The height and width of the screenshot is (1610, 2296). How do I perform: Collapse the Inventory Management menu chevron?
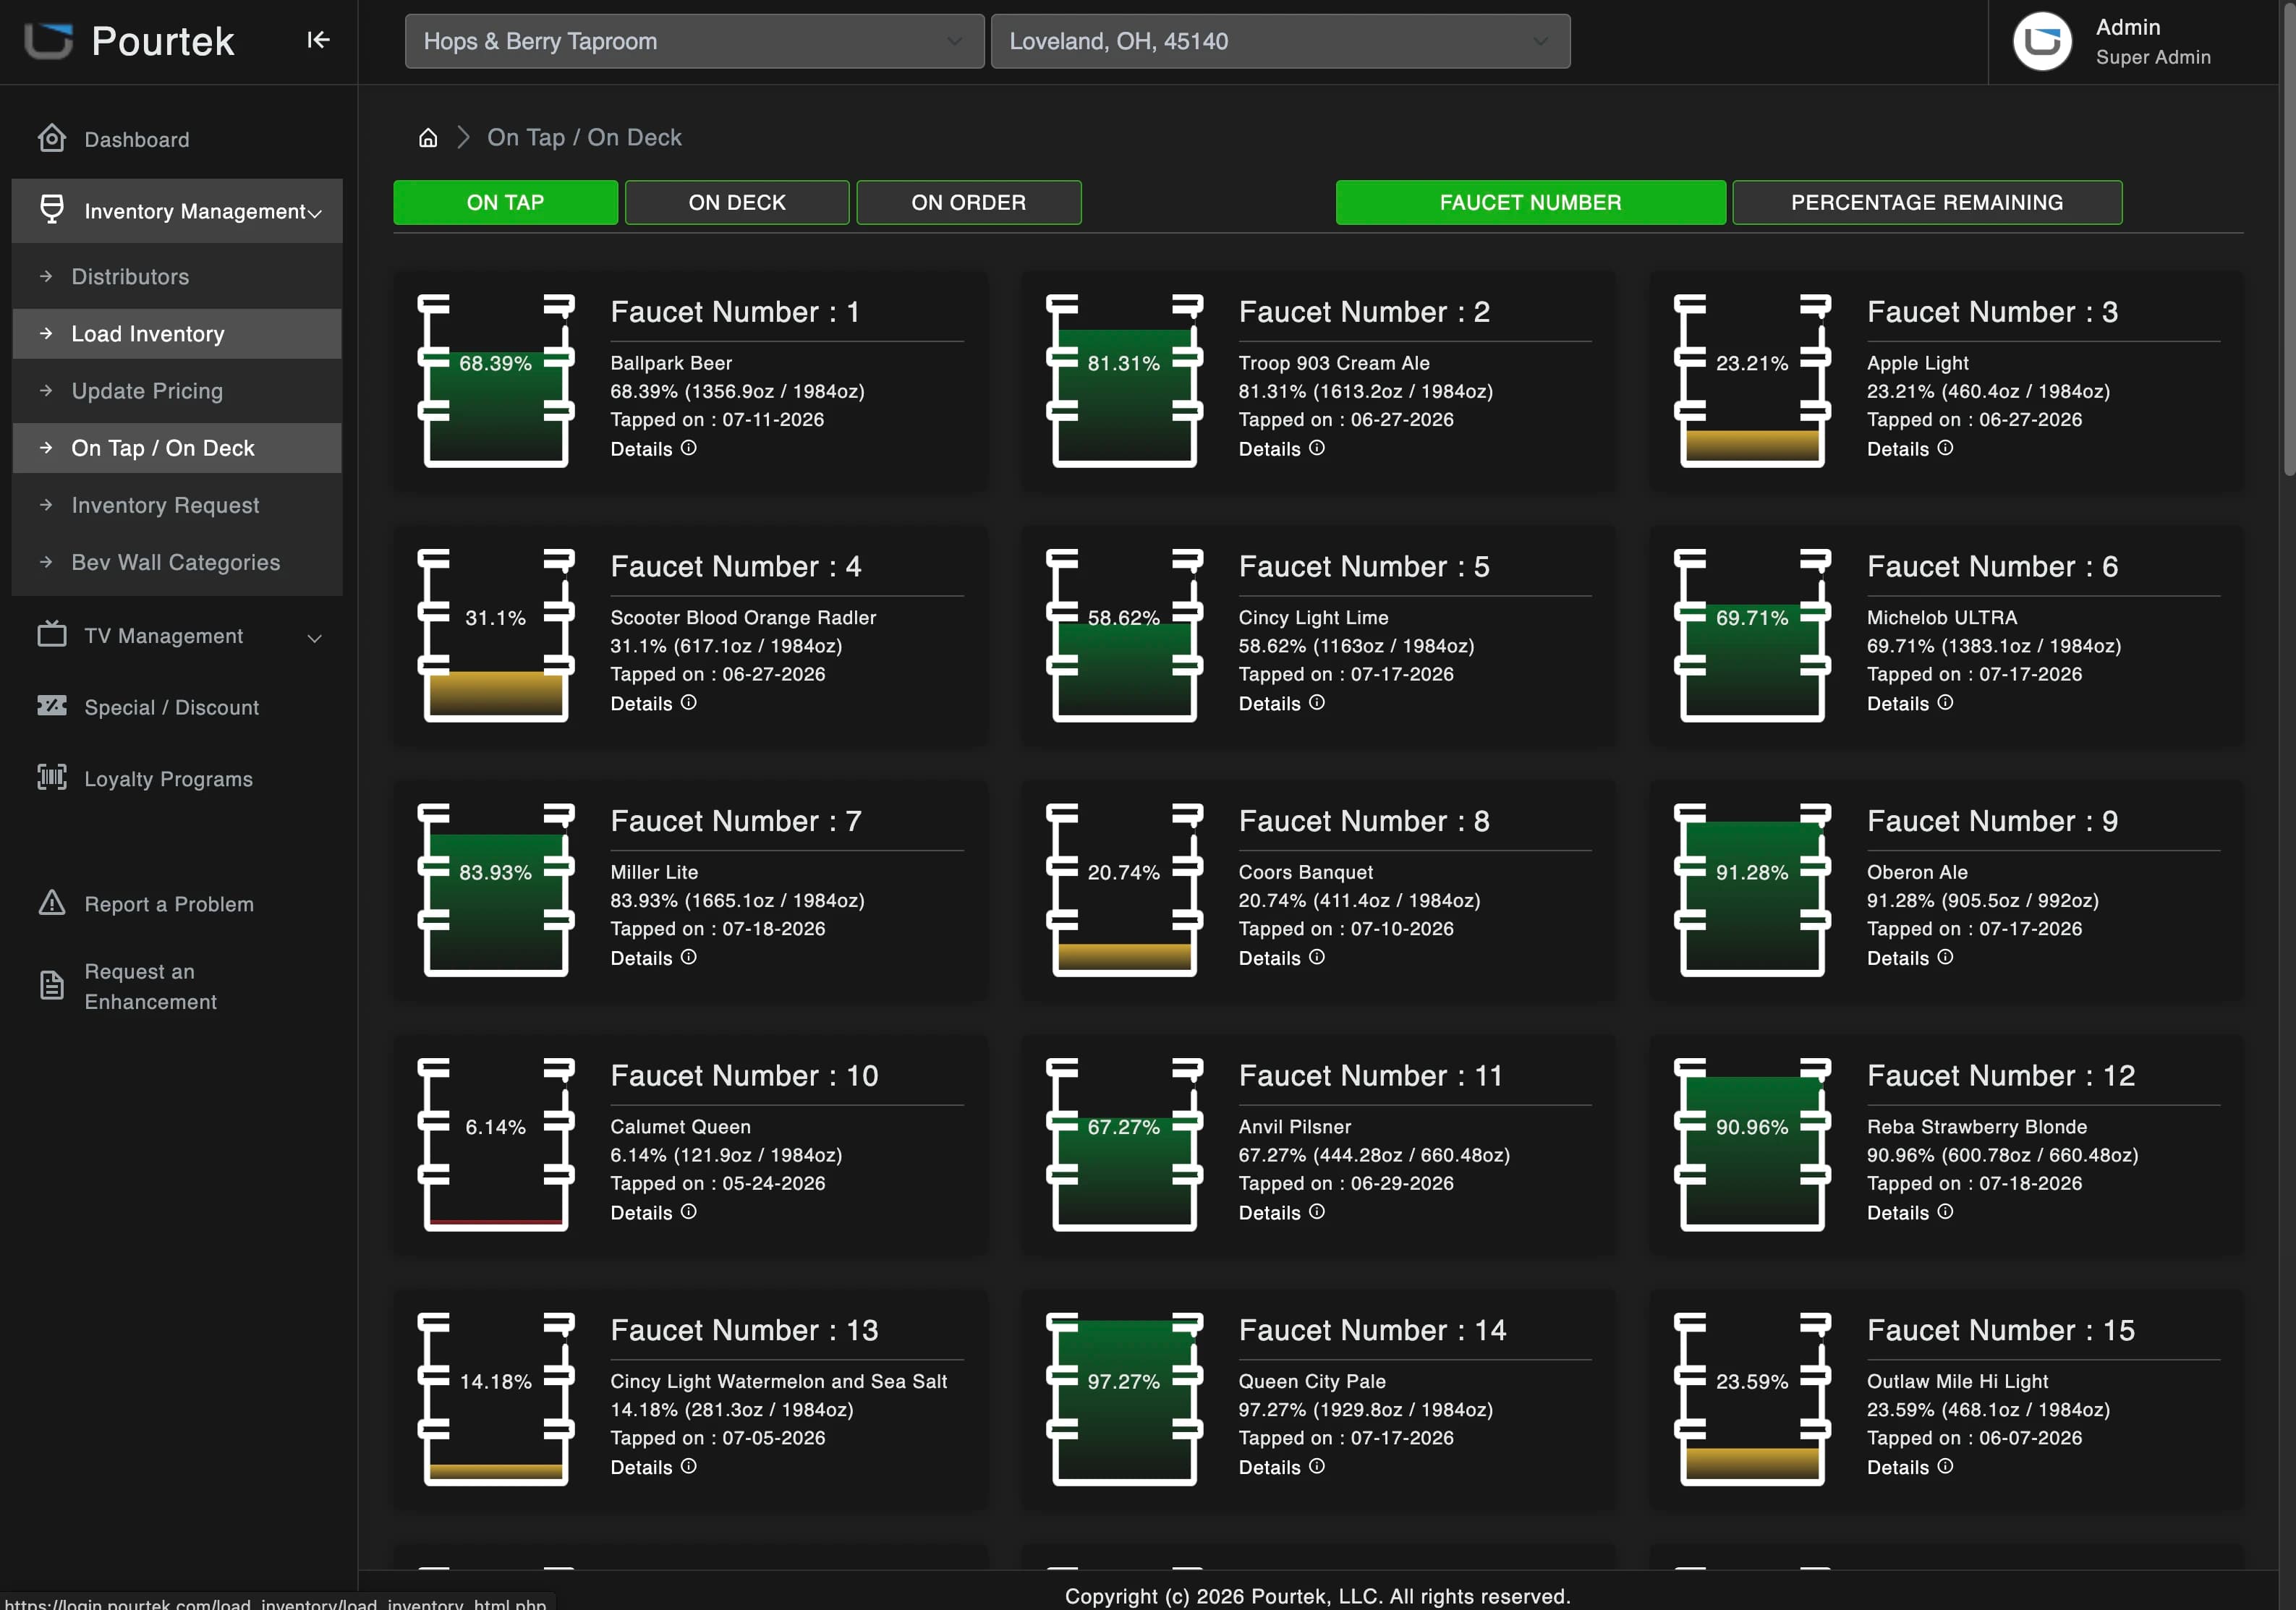[315, 212]
